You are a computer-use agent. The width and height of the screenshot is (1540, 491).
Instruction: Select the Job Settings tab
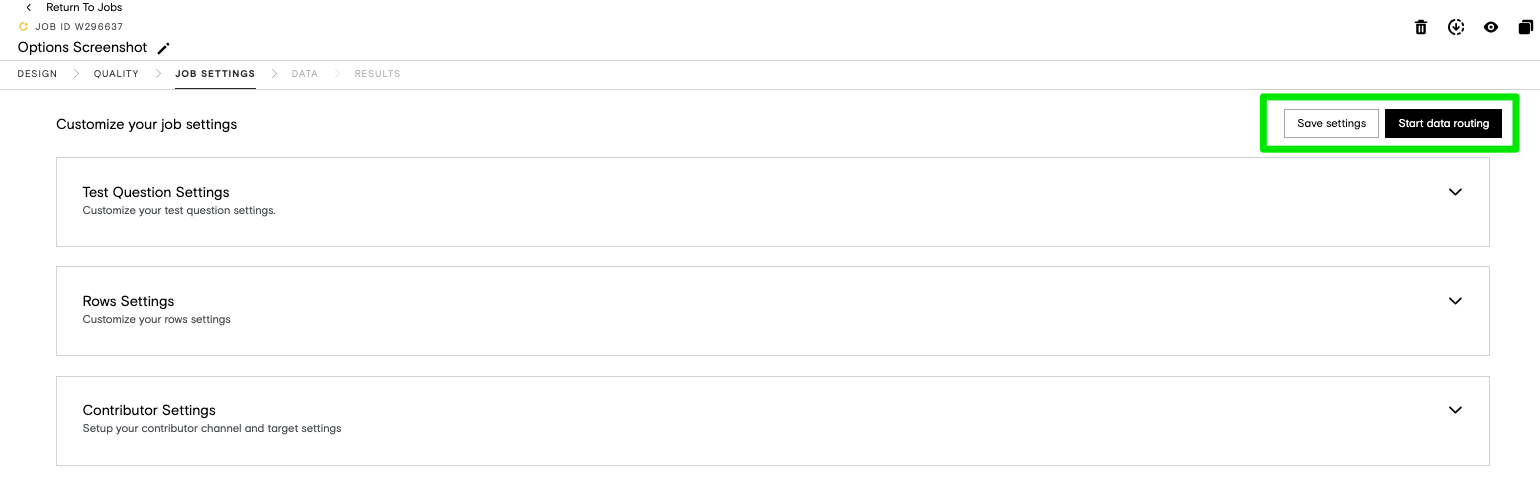215,74
